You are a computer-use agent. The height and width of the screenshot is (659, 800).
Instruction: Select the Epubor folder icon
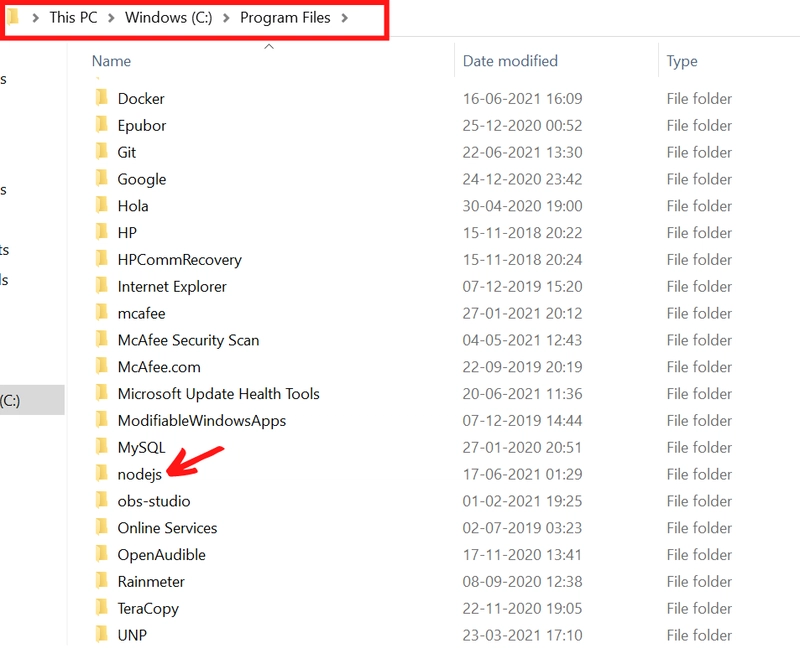point(102,124)
